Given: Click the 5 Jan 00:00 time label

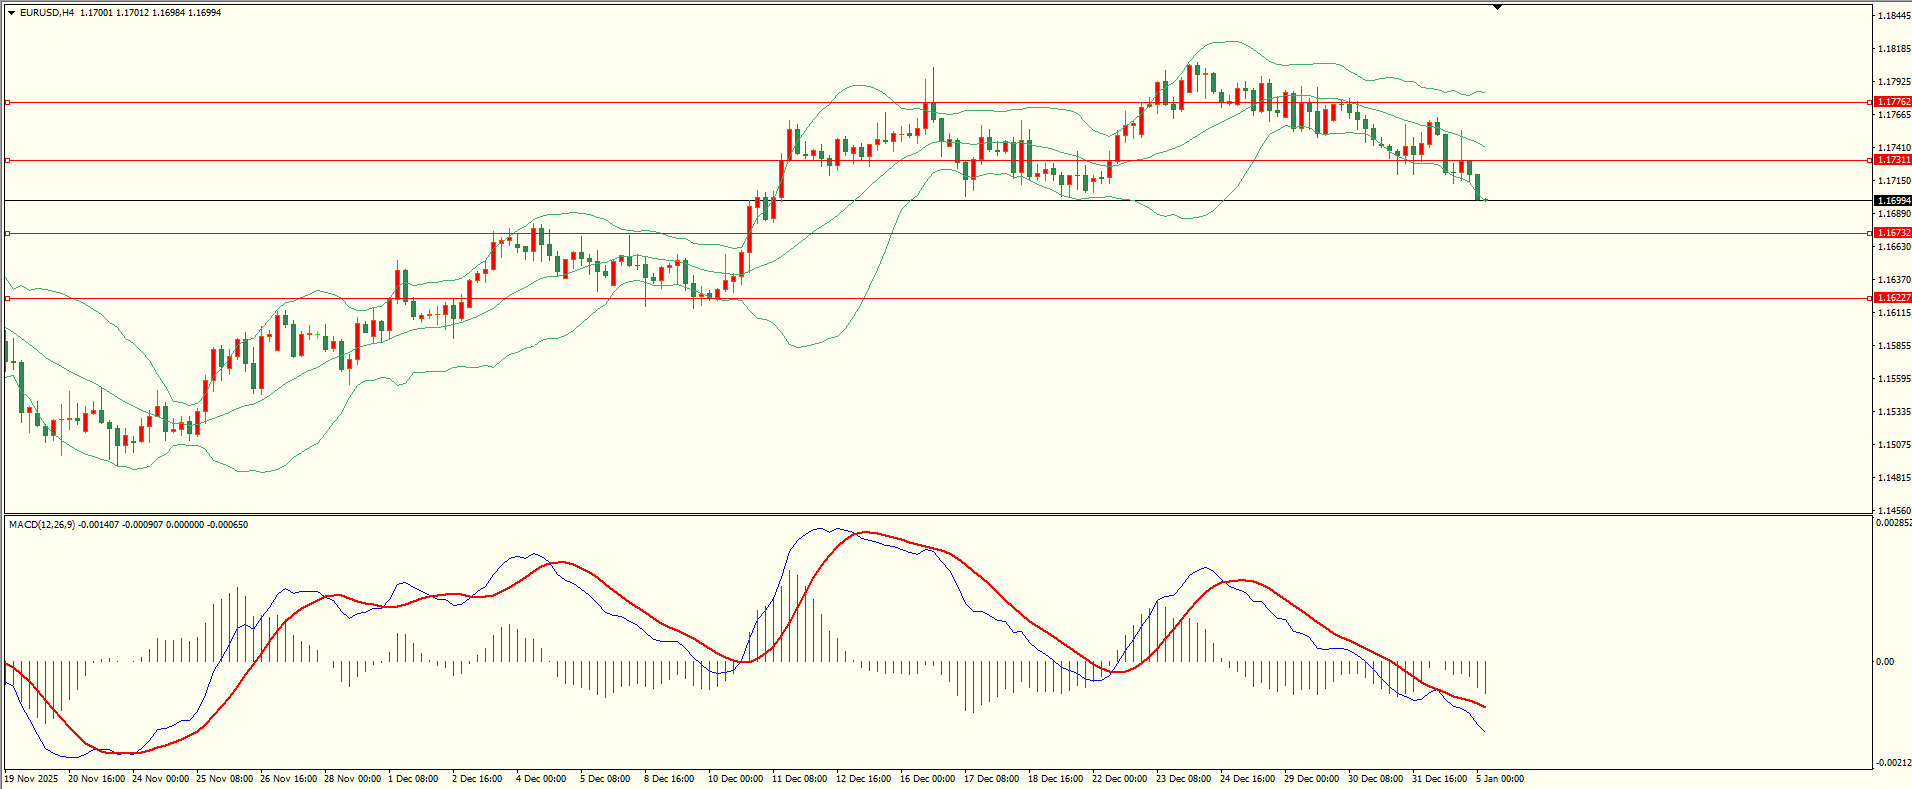Looking at the screenshot, I should [x=1500, y=779].
